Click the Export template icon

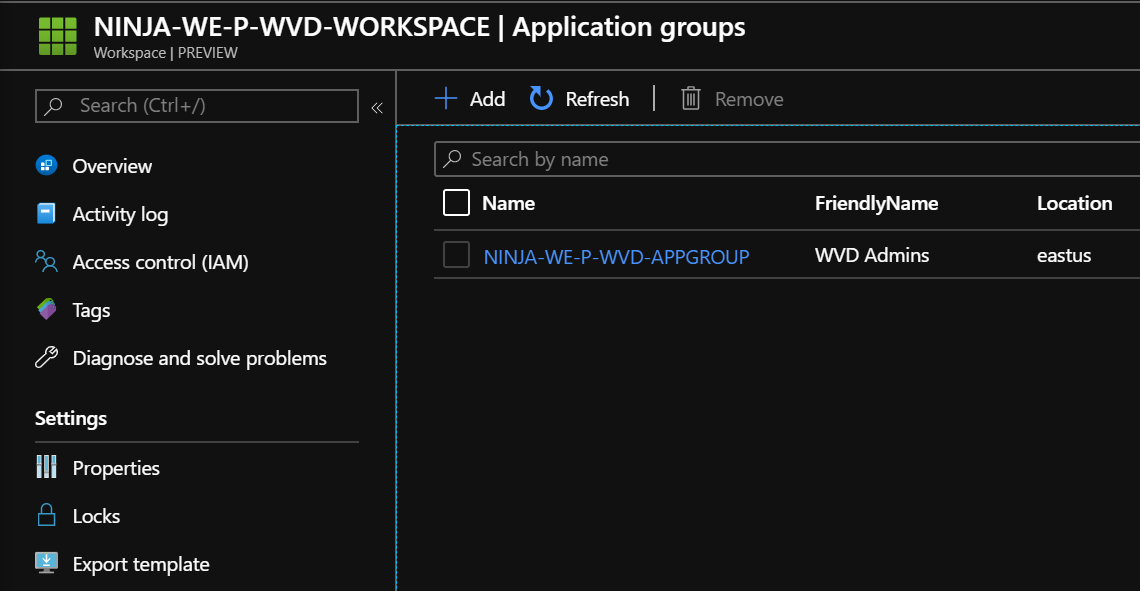coord(46,564)
